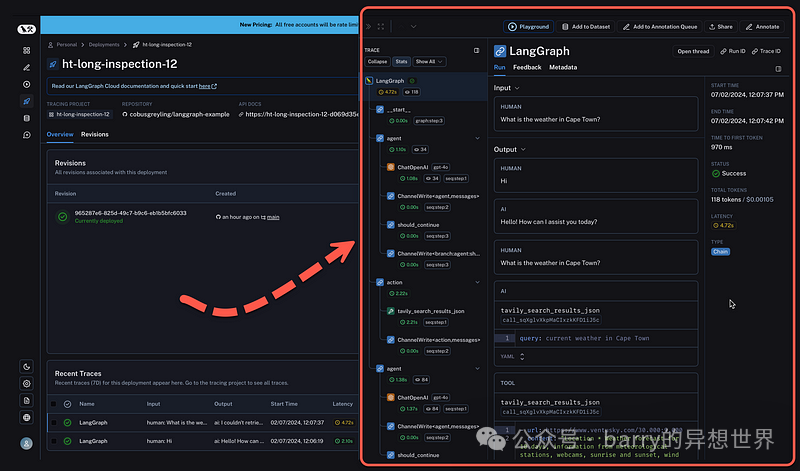Copy the Run ID
Viewport: 800px width, 471px height.
click(733, 51)
